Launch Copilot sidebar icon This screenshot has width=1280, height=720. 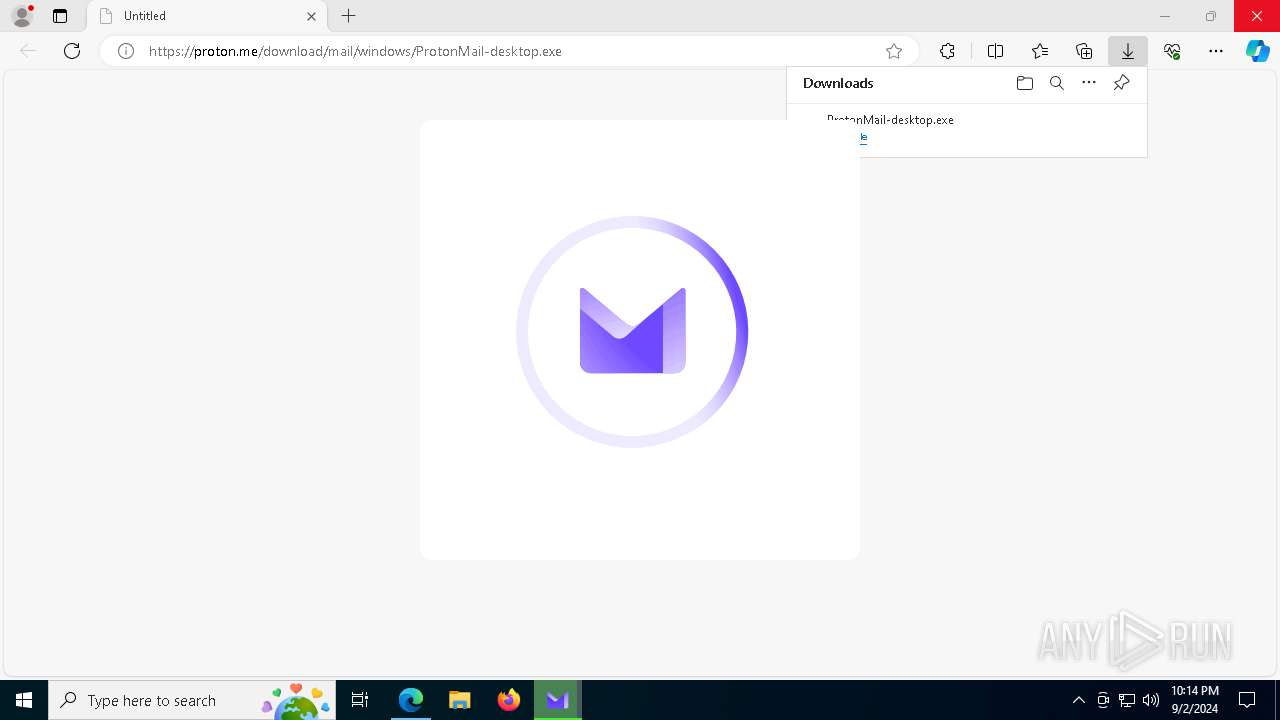1258,51
